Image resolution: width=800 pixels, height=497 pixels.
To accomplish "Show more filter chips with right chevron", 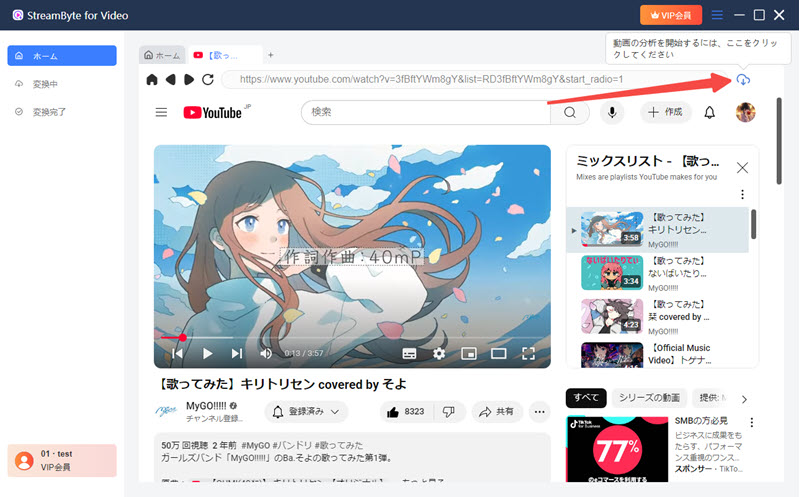I will point(744,399).
